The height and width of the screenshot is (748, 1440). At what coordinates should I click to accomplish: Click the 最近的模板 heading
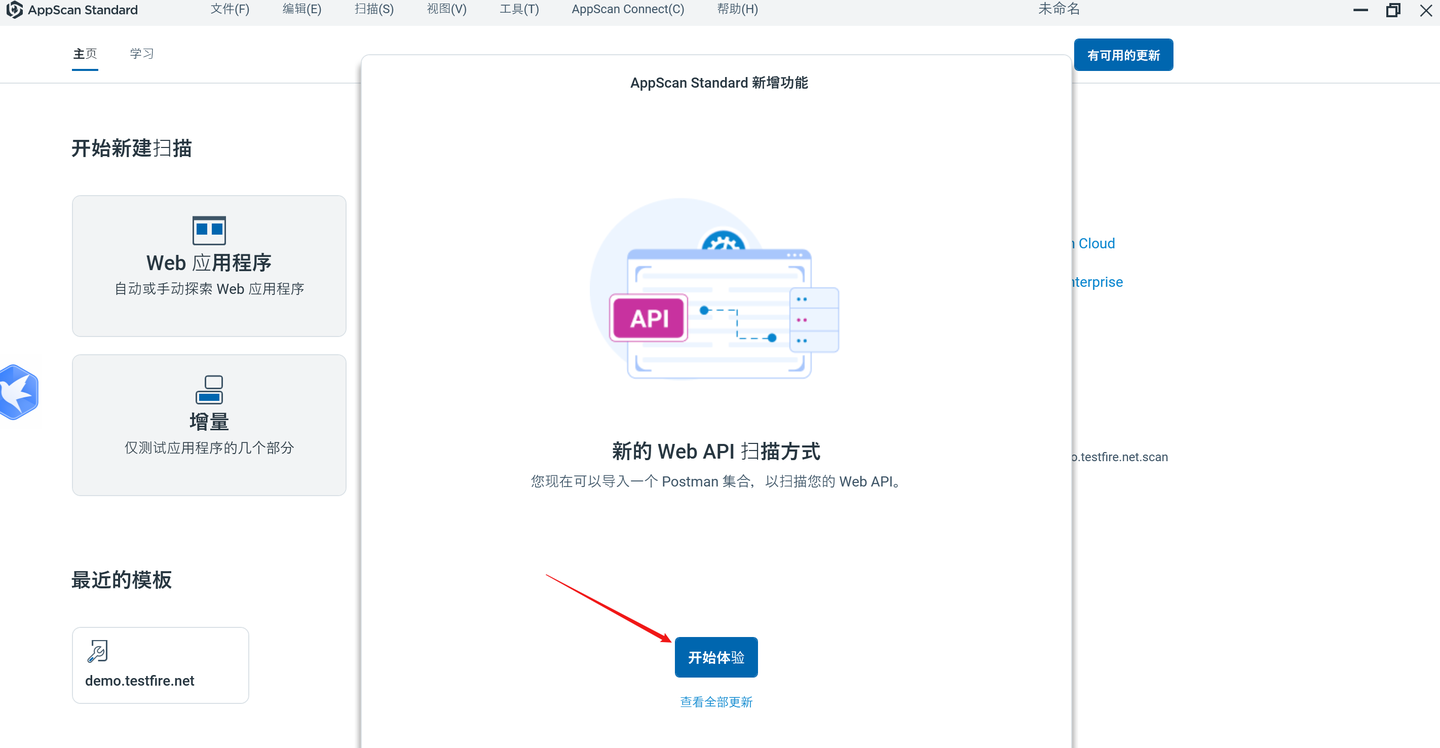pos(121,580)
